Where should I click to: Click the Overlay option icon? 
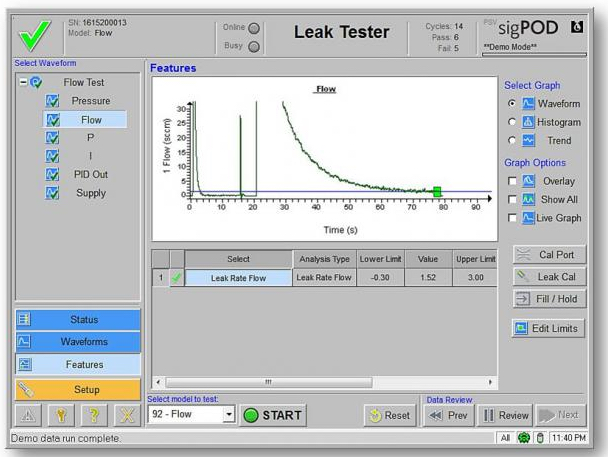tap(528, 181)
